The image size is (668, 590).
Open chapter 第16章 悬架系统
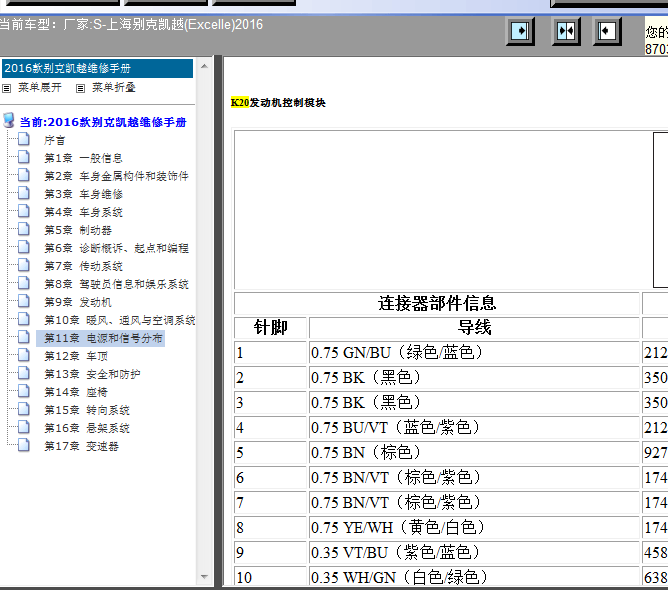(x=87, y=428)
